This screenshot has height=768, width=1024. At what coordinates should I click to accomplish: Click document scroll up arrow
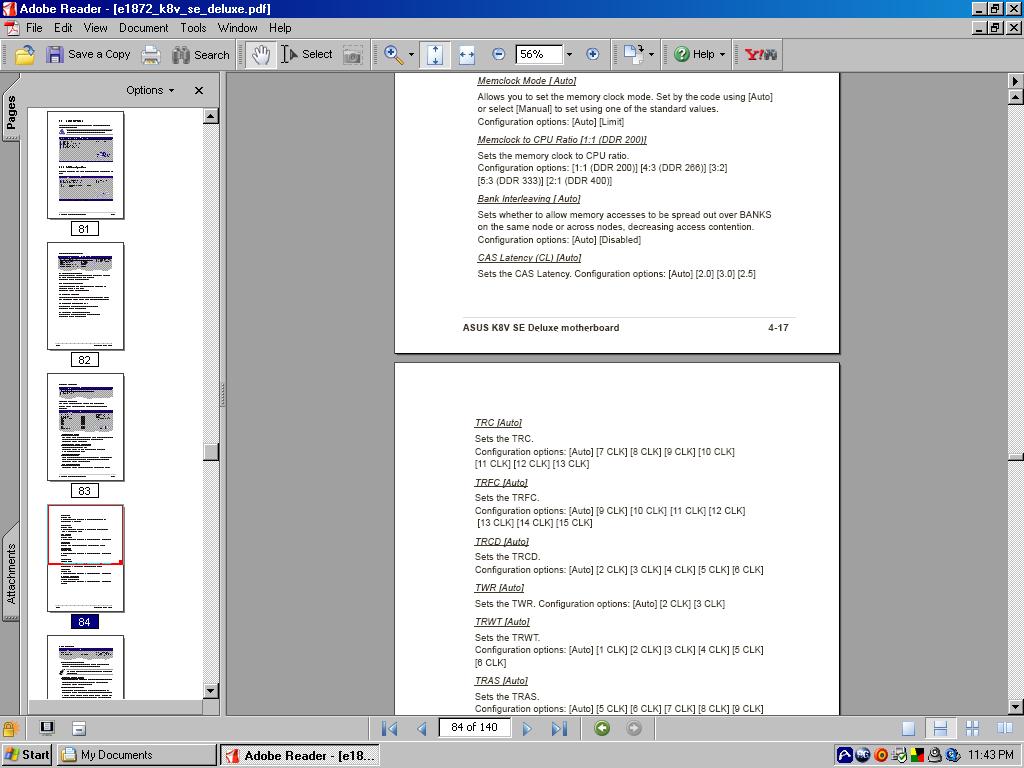click(x=1016, y=98)
